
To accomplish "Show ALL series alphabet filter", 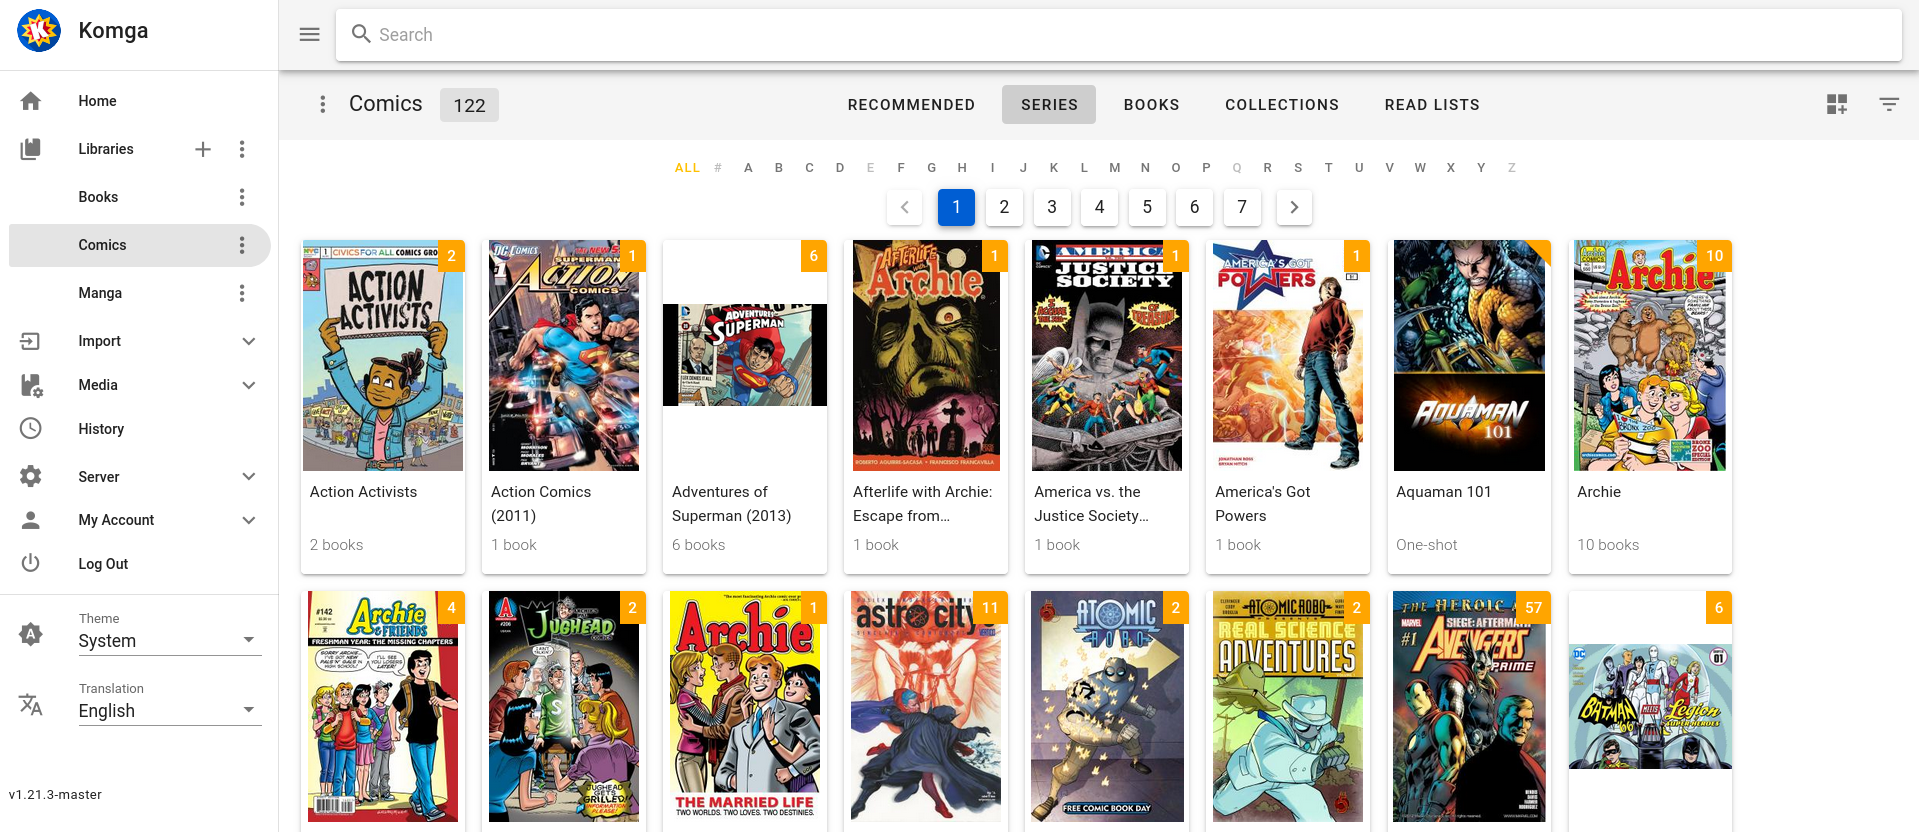I will click(x=687, y=168).
